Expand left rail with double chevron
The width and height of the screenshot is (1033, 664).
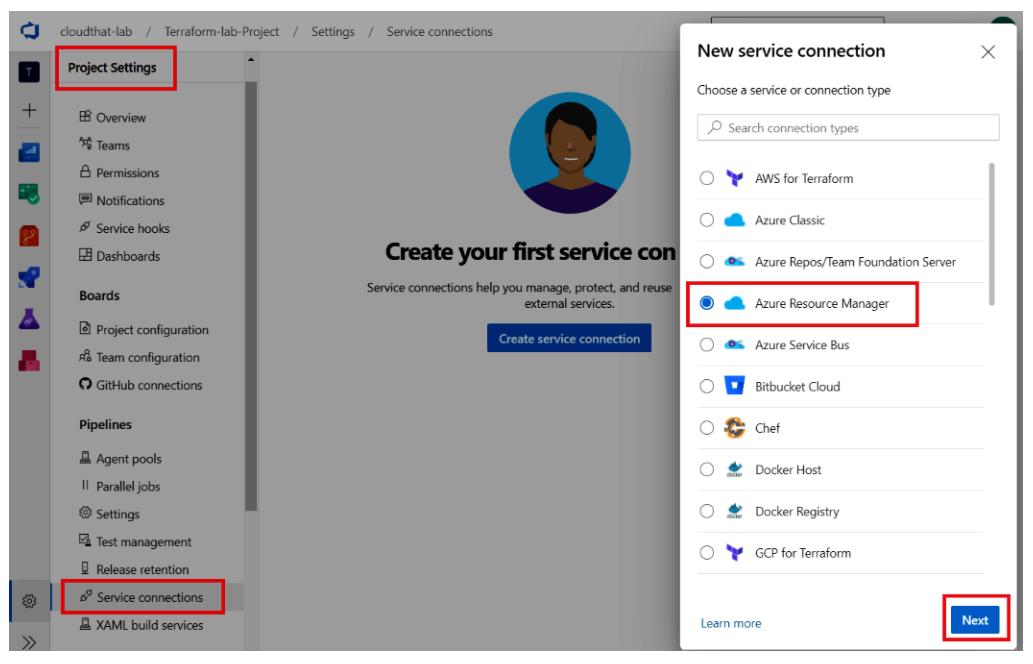click(29, 642)
